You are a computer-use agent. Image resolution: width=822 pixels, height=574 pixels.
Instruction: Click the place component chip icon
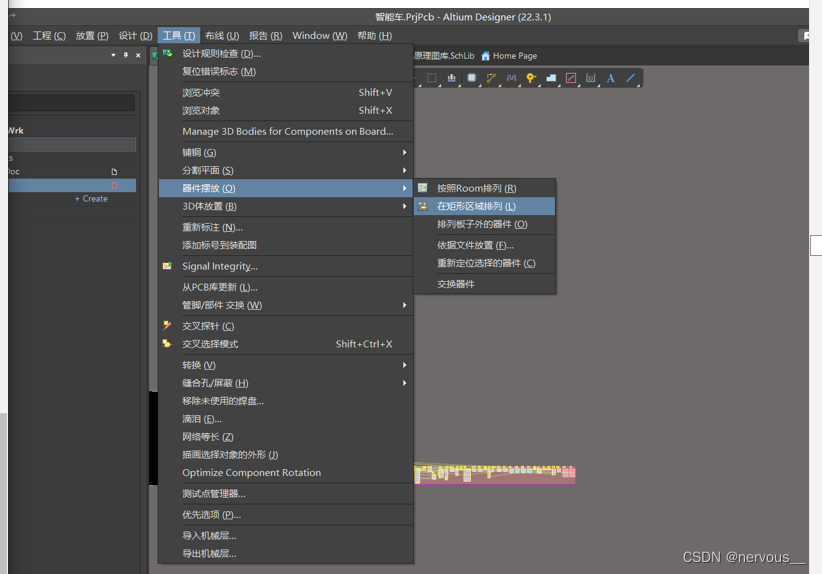pyautogui.click(x=472, y=78)
